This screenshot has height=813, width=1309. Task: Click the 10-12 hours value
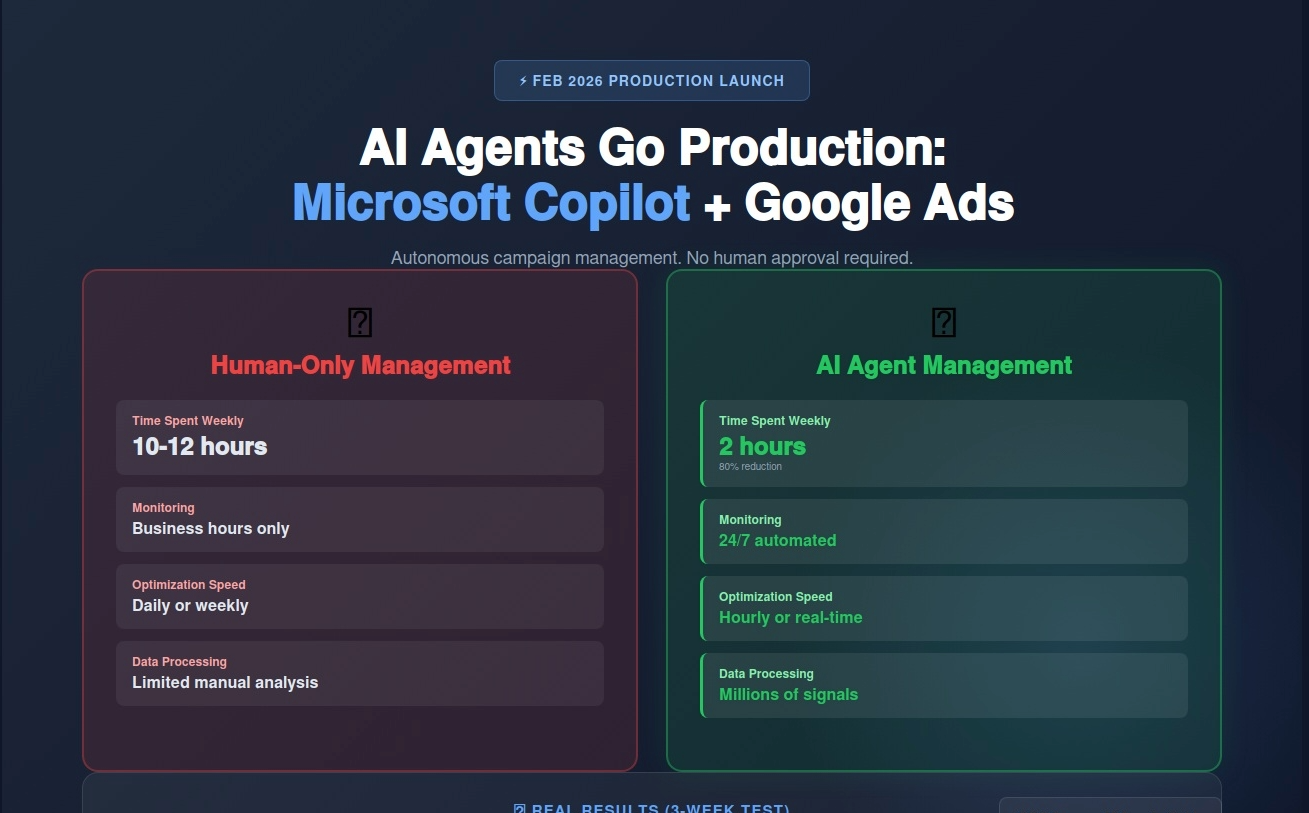tap(200, 447)
